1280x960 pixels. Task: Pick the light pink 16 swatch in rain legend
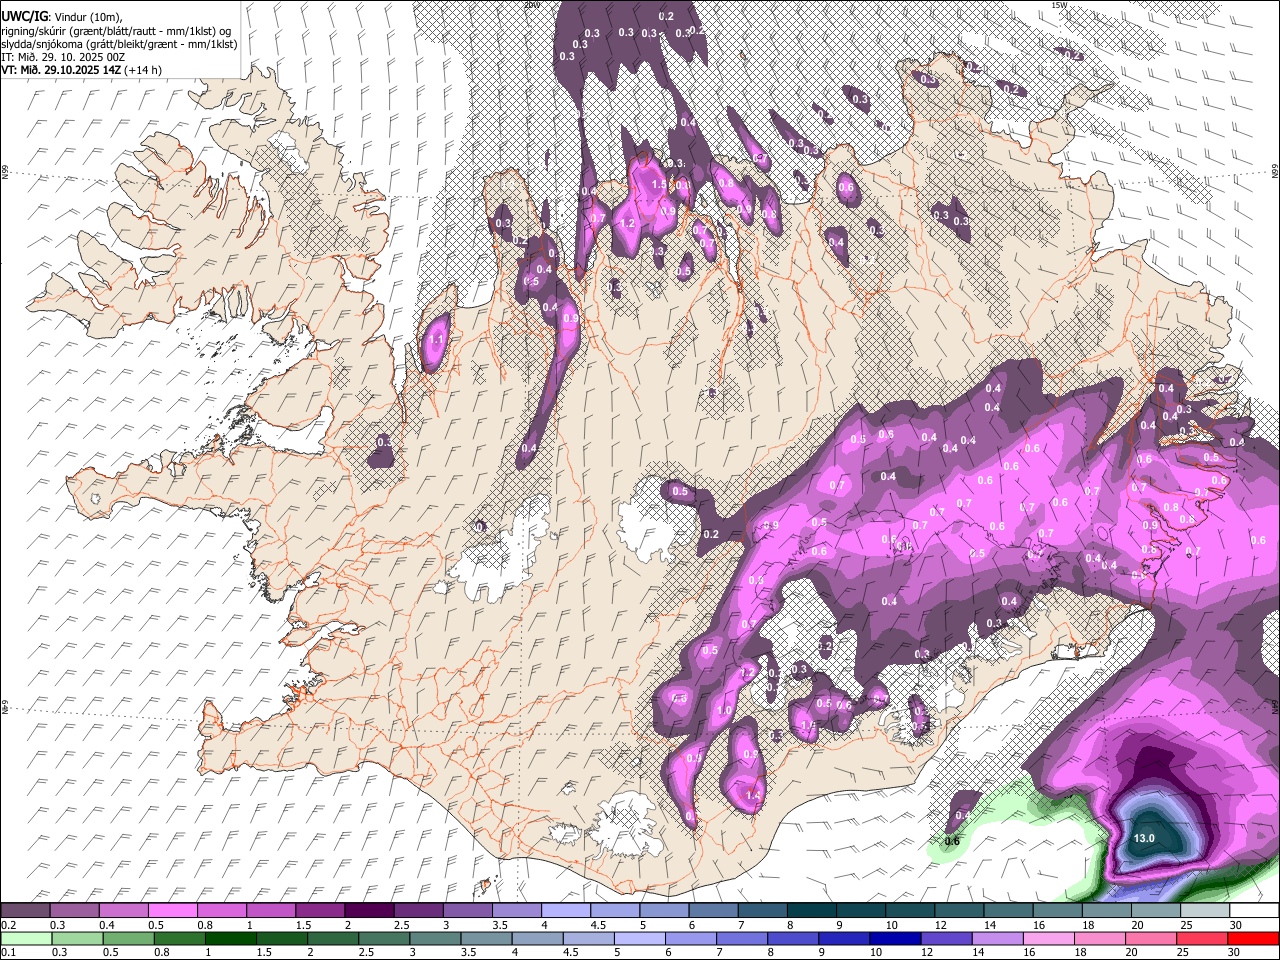tap(1048, 938)
